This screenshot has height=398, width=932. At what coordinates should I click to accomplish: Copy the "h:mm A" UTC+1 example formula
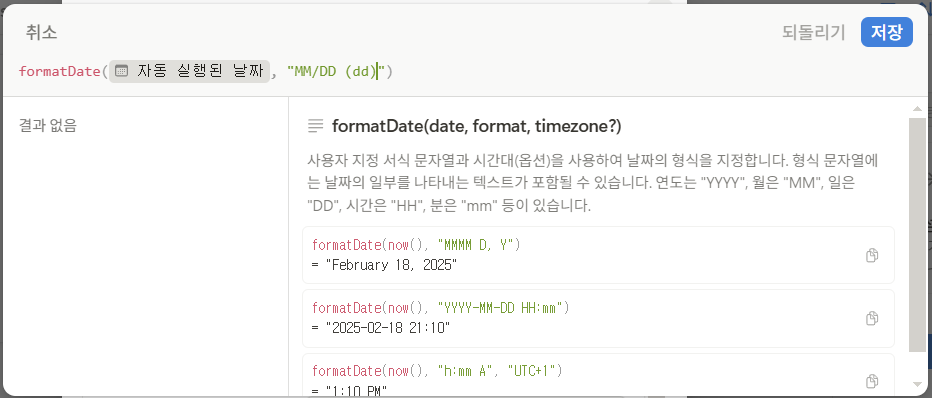click(871, 381)
